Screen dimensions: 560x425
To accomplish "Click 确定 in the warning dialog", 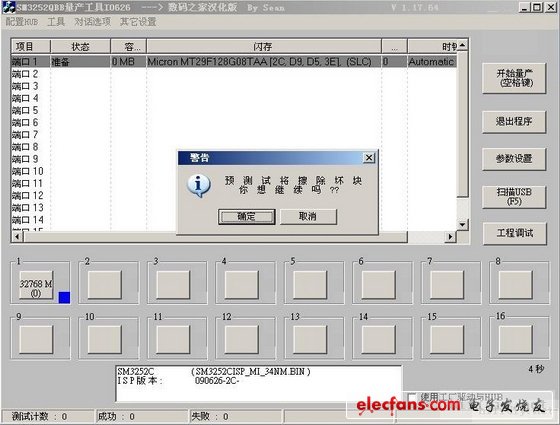I will [x=246, y=216].
